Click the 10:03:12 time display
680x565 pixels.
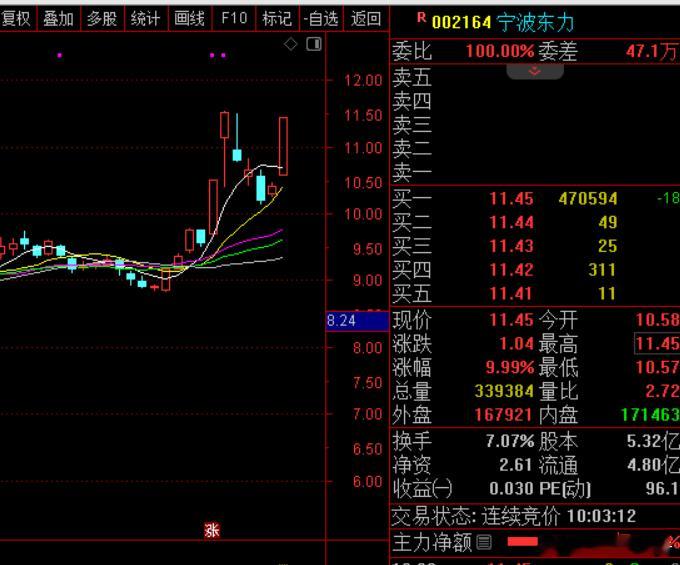tap(602, 516)
